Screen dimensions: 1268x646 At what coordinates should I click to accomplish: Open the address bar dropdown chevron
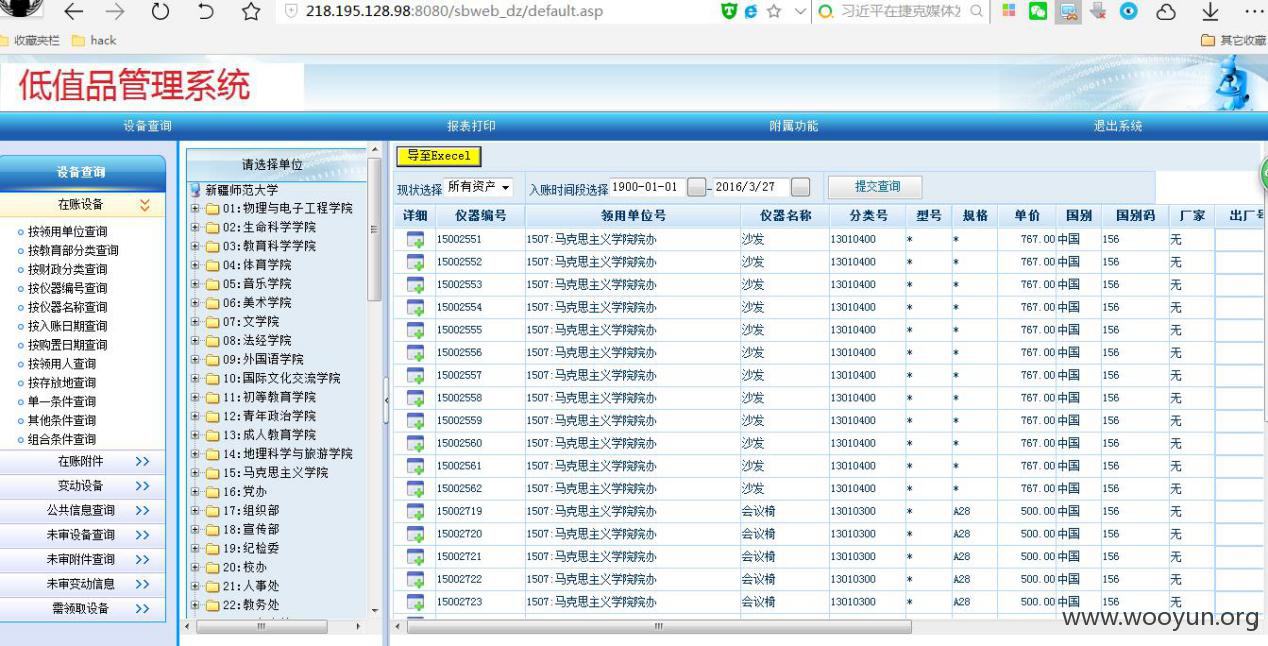click(800, 12)
